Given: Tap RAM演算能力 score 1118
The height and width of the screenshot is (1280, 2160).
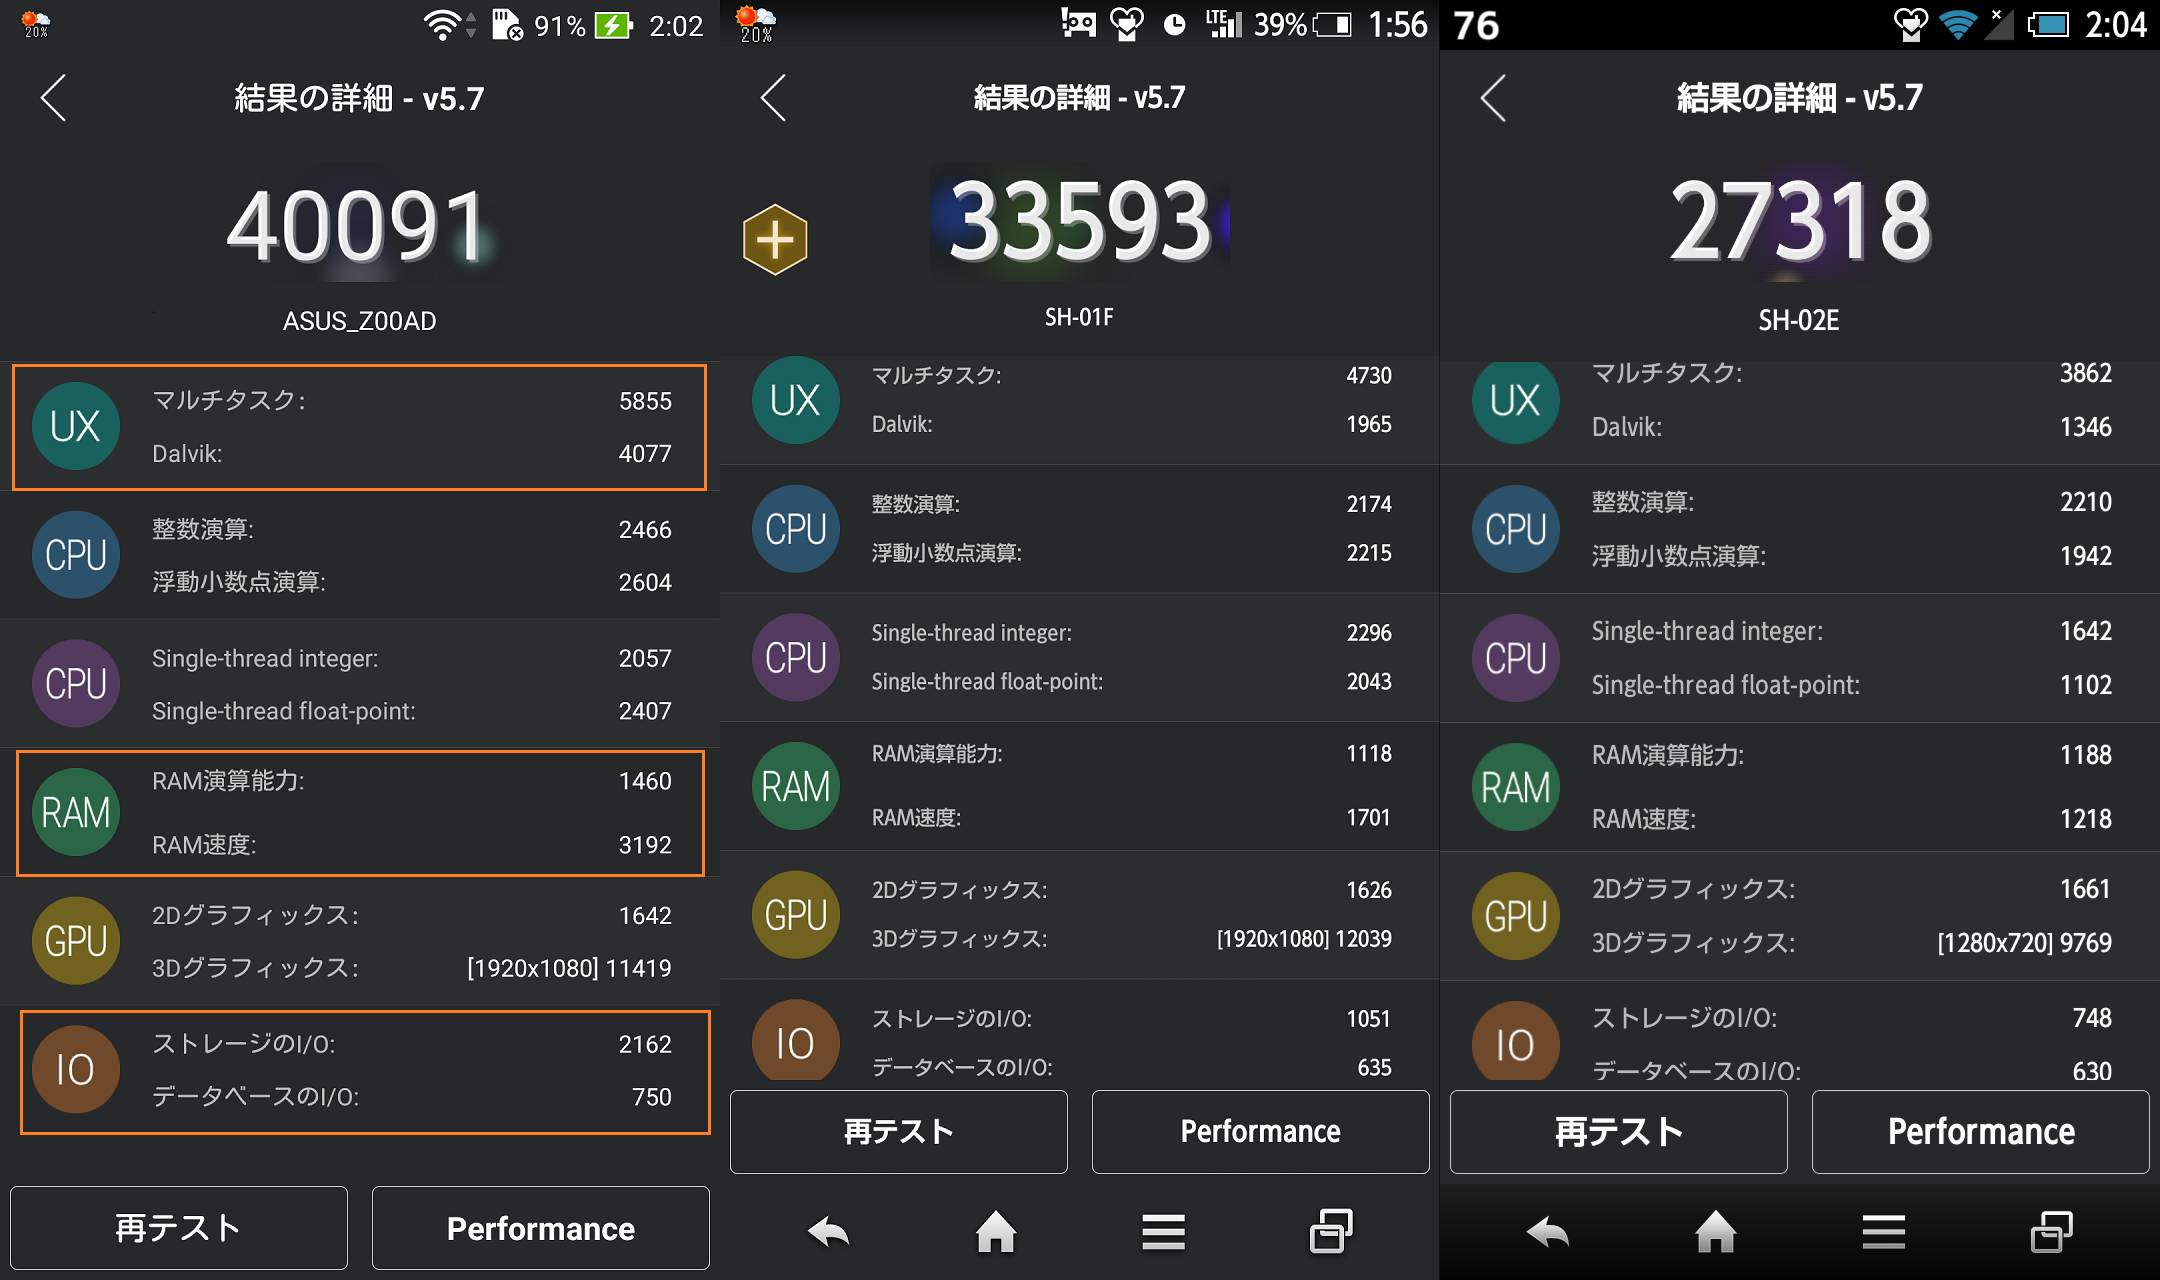Looking at the screenshot, I should [x=1369, y=753].
